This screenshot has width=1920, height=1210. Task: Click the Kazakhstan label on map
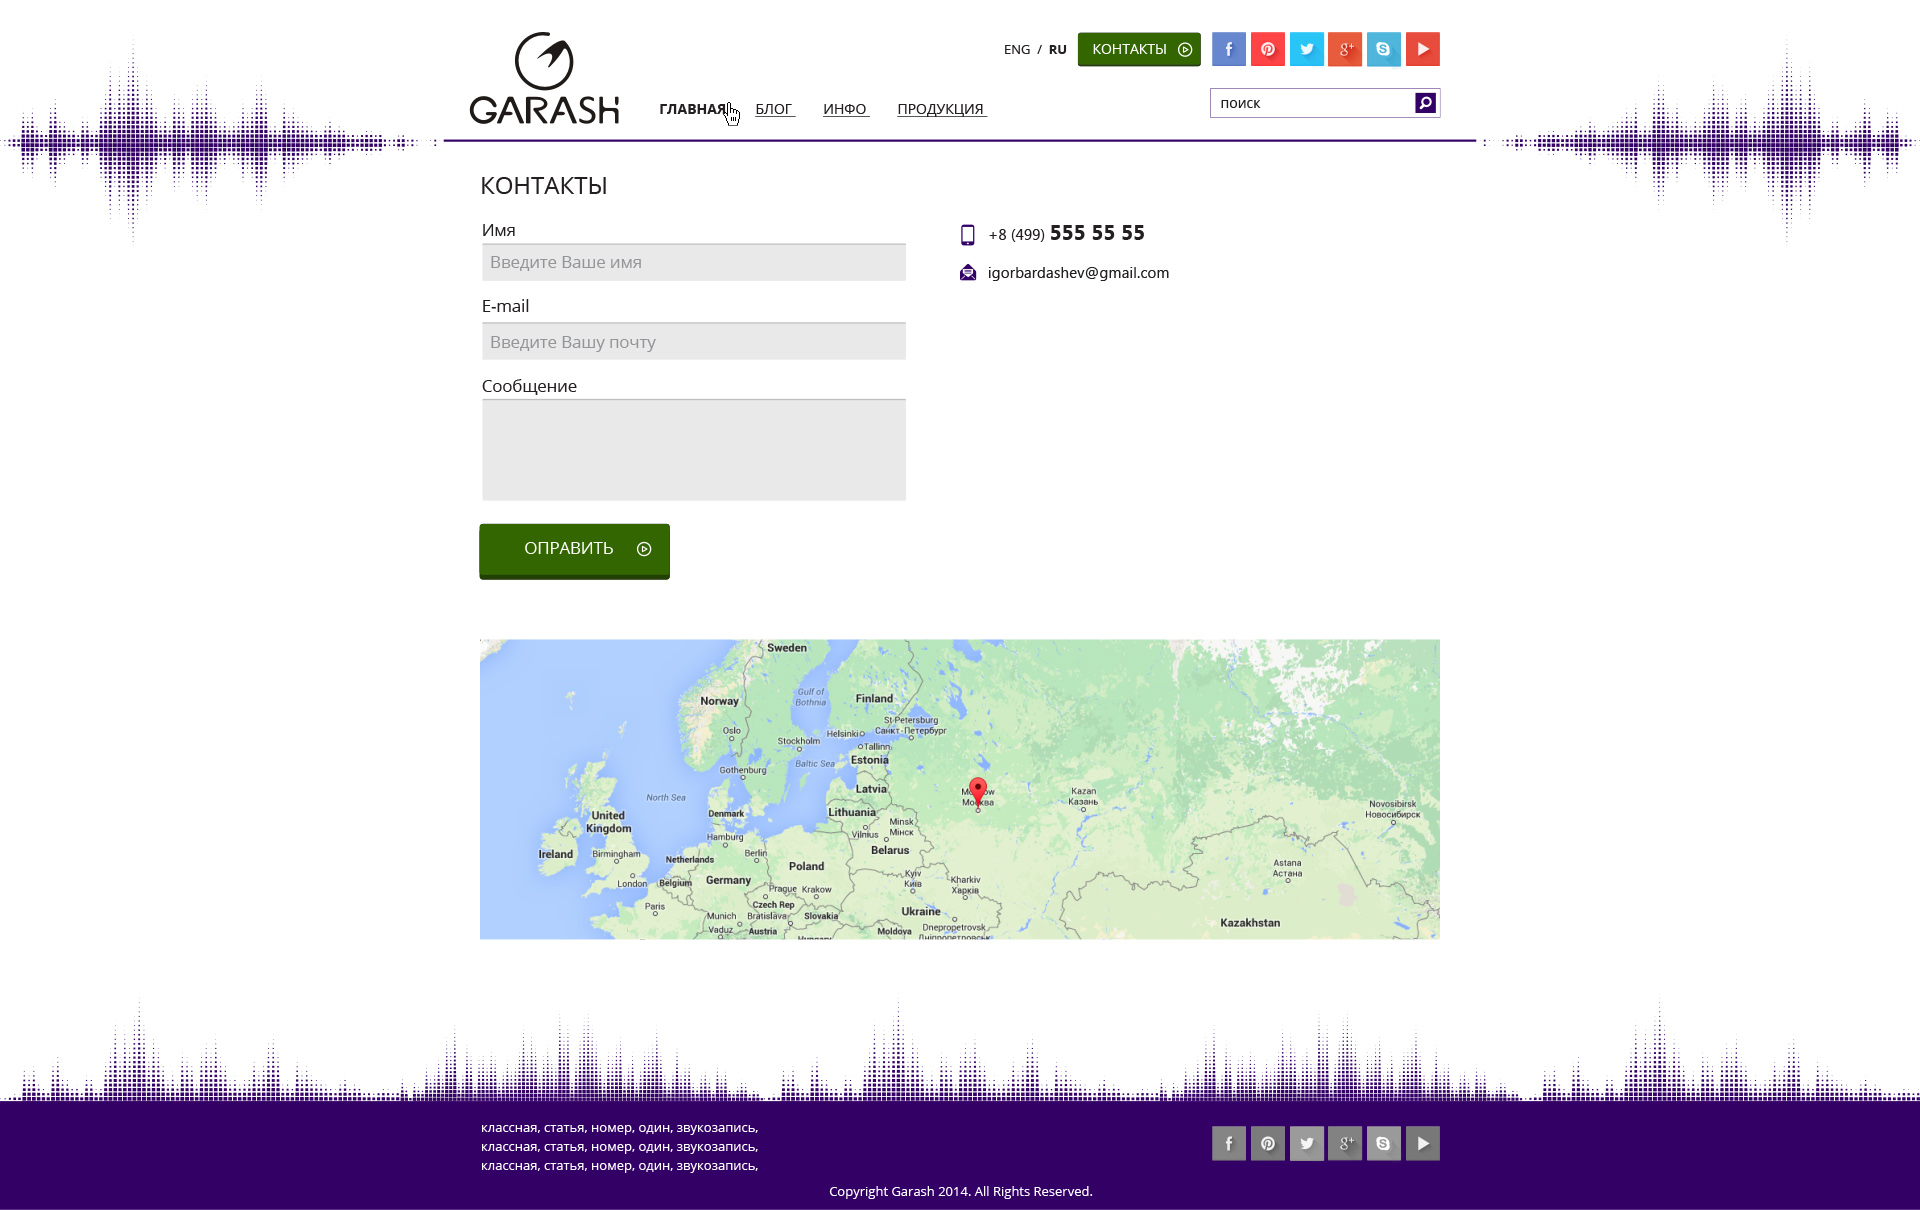pos(1250,923)
